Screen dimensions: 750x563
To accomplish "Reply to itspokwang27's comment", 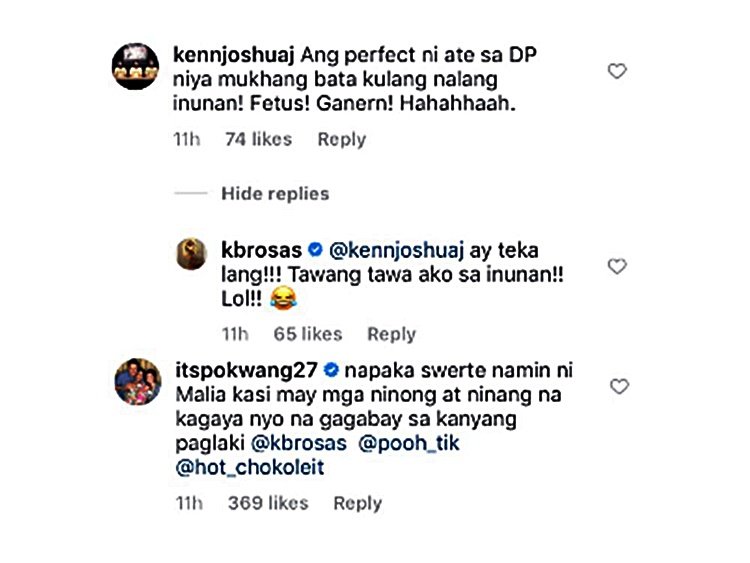I will (357, 503).
